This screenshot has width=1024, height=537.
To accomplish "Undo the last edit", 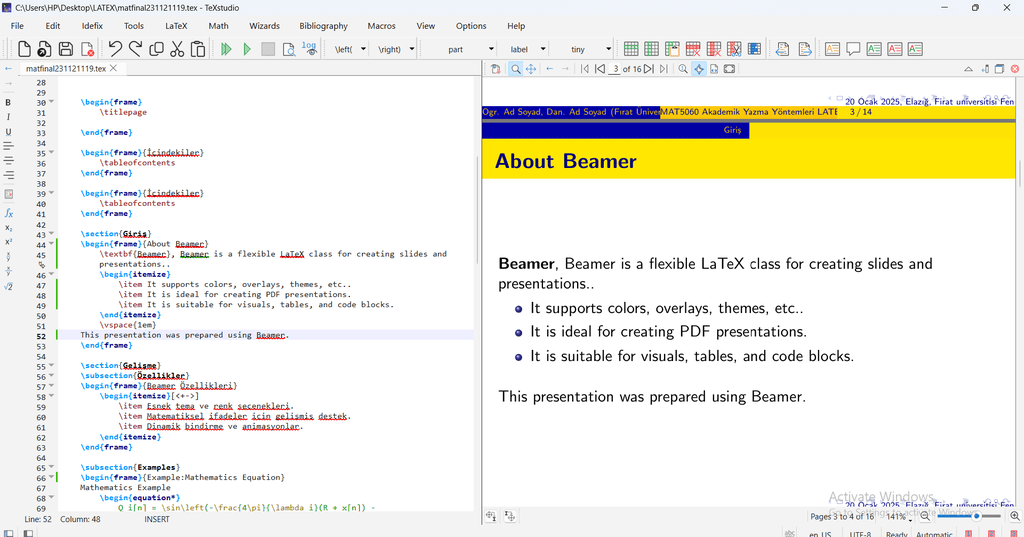I will pyautogui.click(x=116, y=49).
